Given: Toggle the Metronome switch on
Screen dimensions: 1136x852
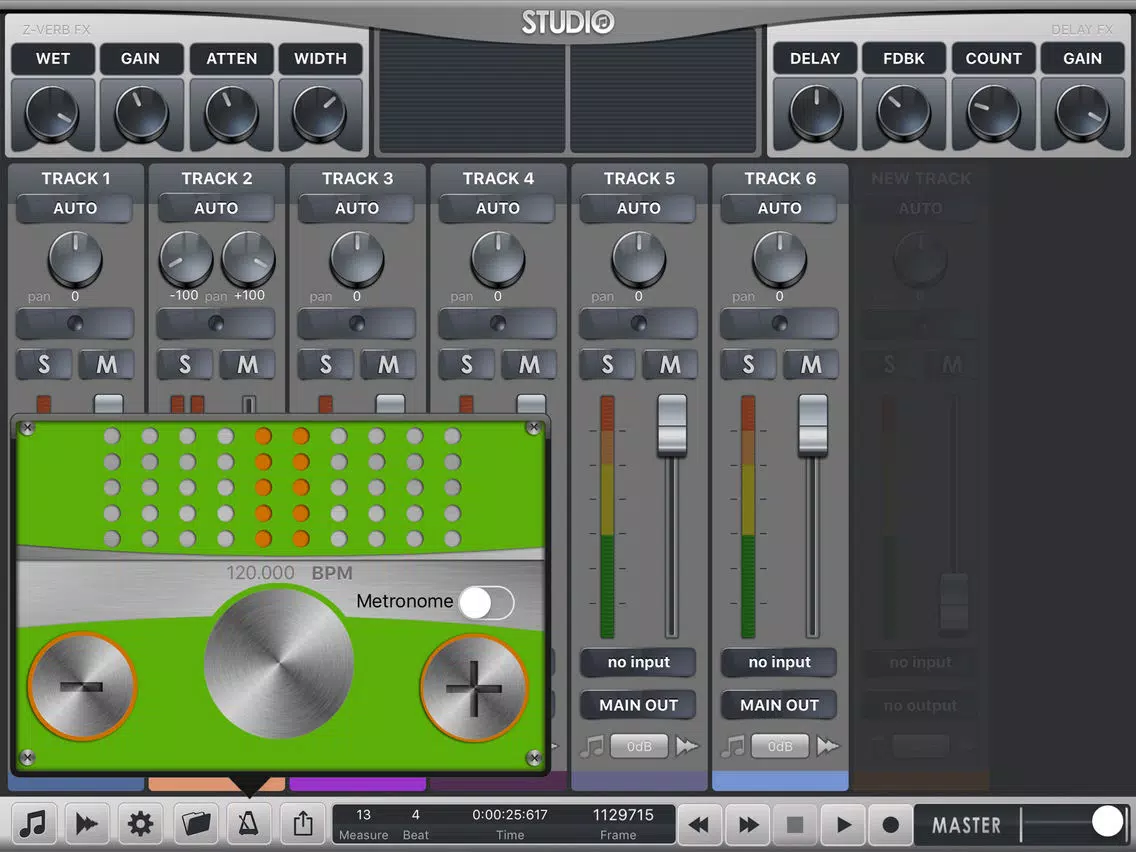Looking at the screenshot, I should (x=486, y=603).
